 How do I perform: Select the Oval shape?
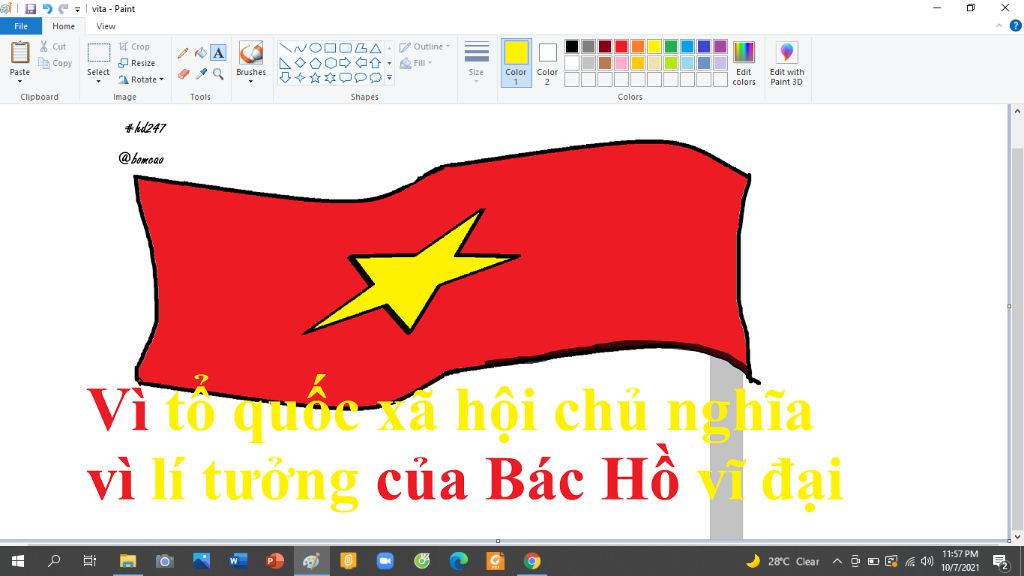tap(315, 48)
